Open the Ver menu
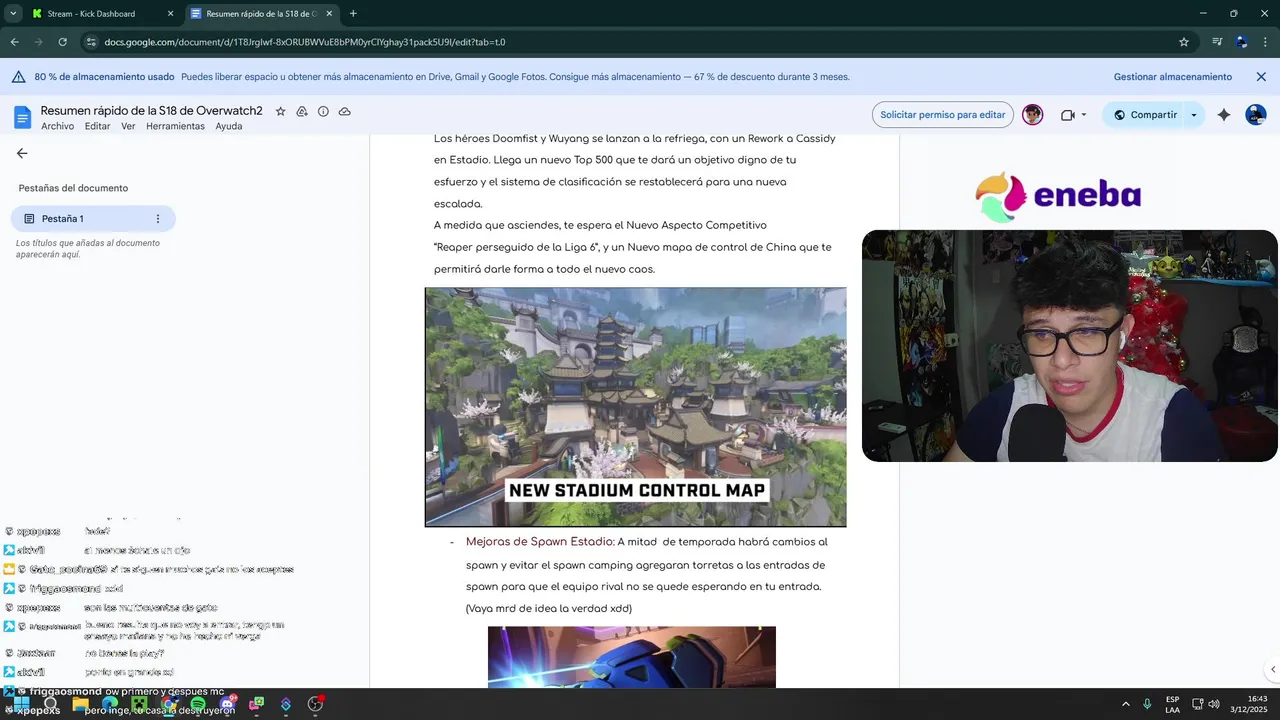 pos(128,126)
